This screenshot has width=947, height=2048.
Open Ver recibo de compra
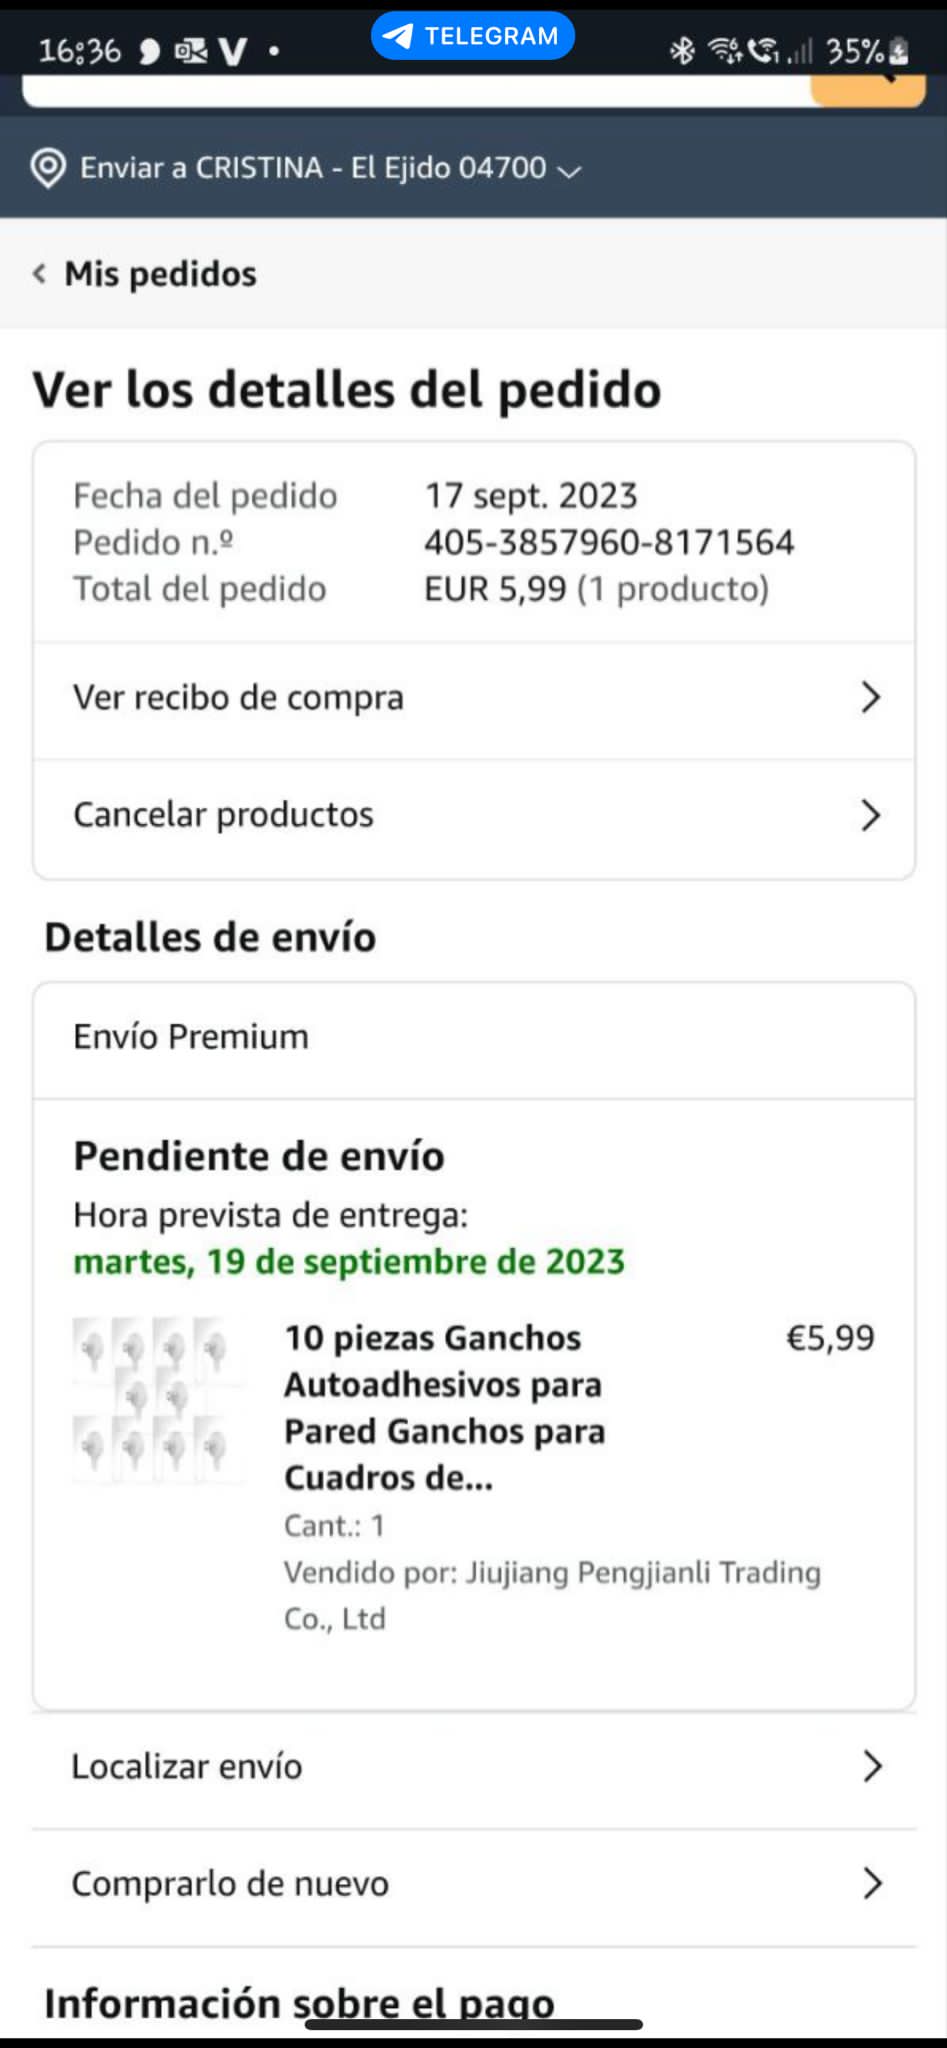coord(238,698)
